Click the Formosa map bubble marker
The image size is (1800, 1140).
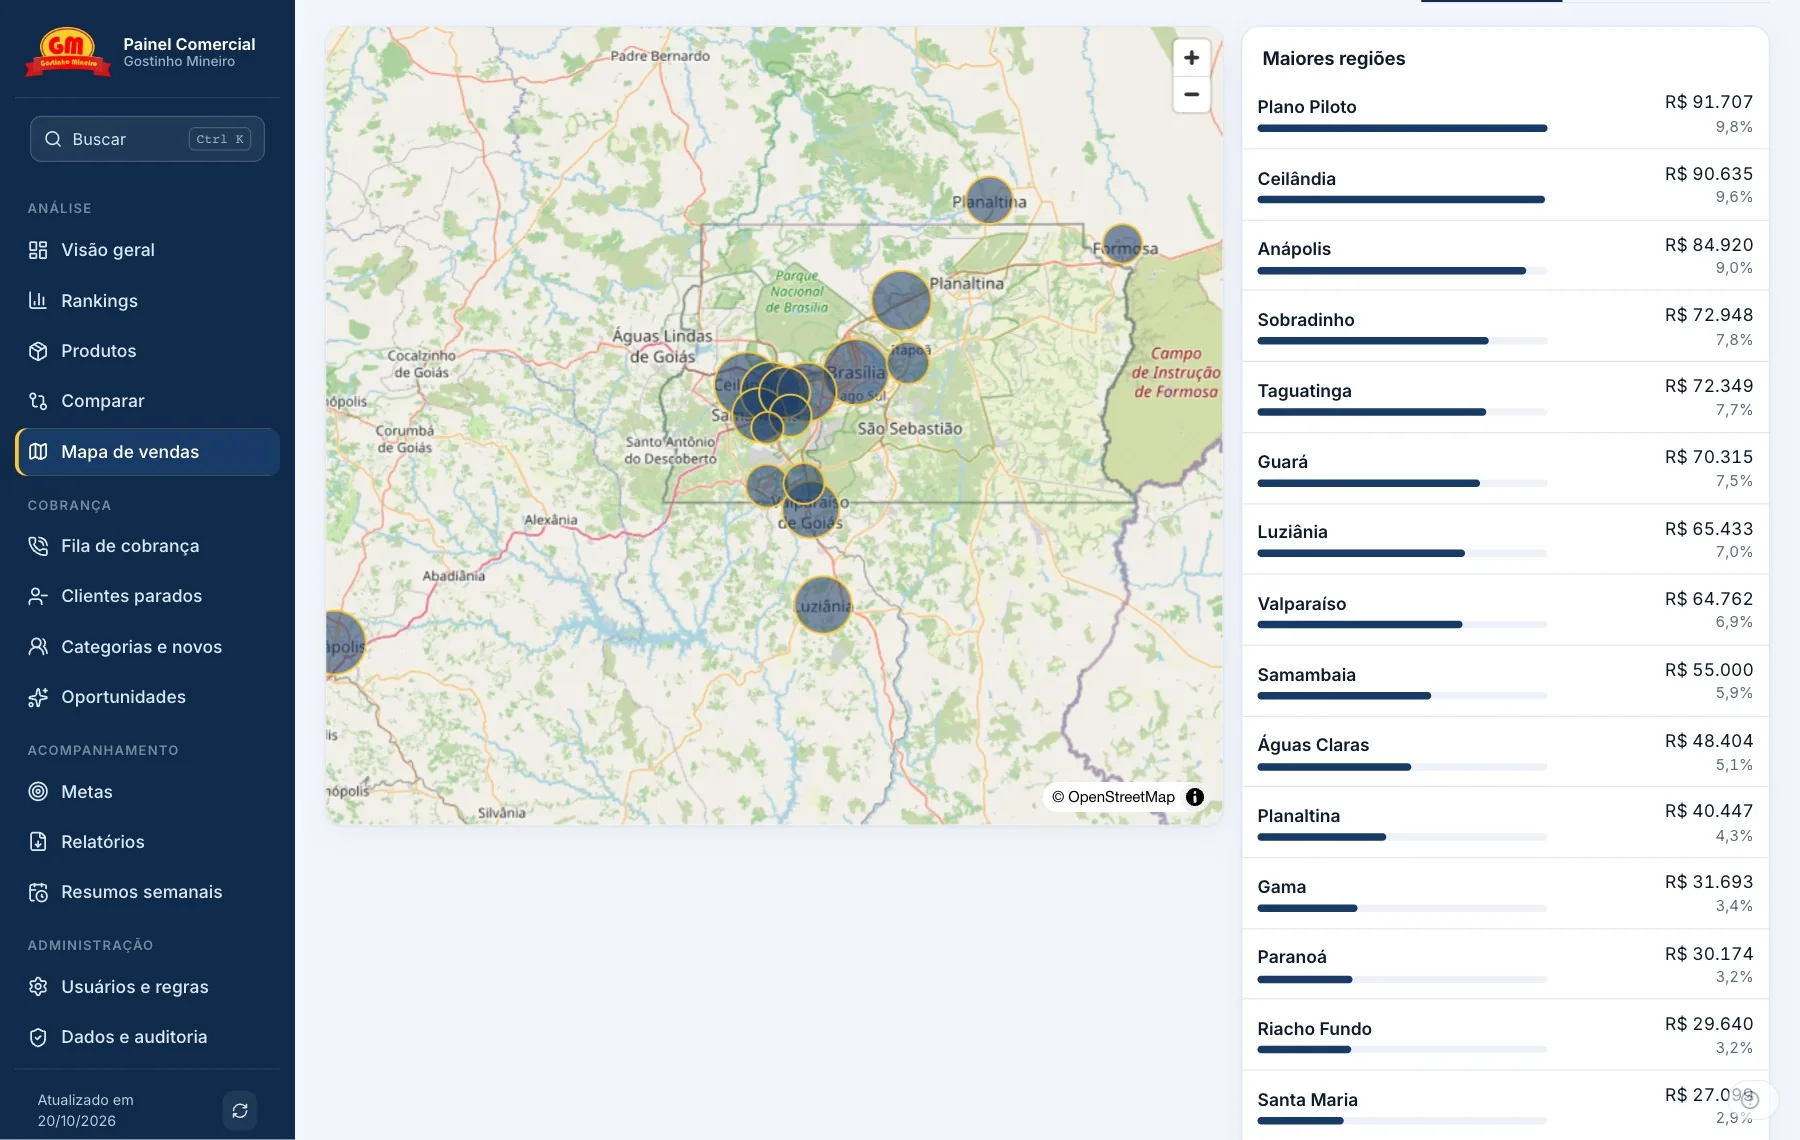[x=1122, y=244]
